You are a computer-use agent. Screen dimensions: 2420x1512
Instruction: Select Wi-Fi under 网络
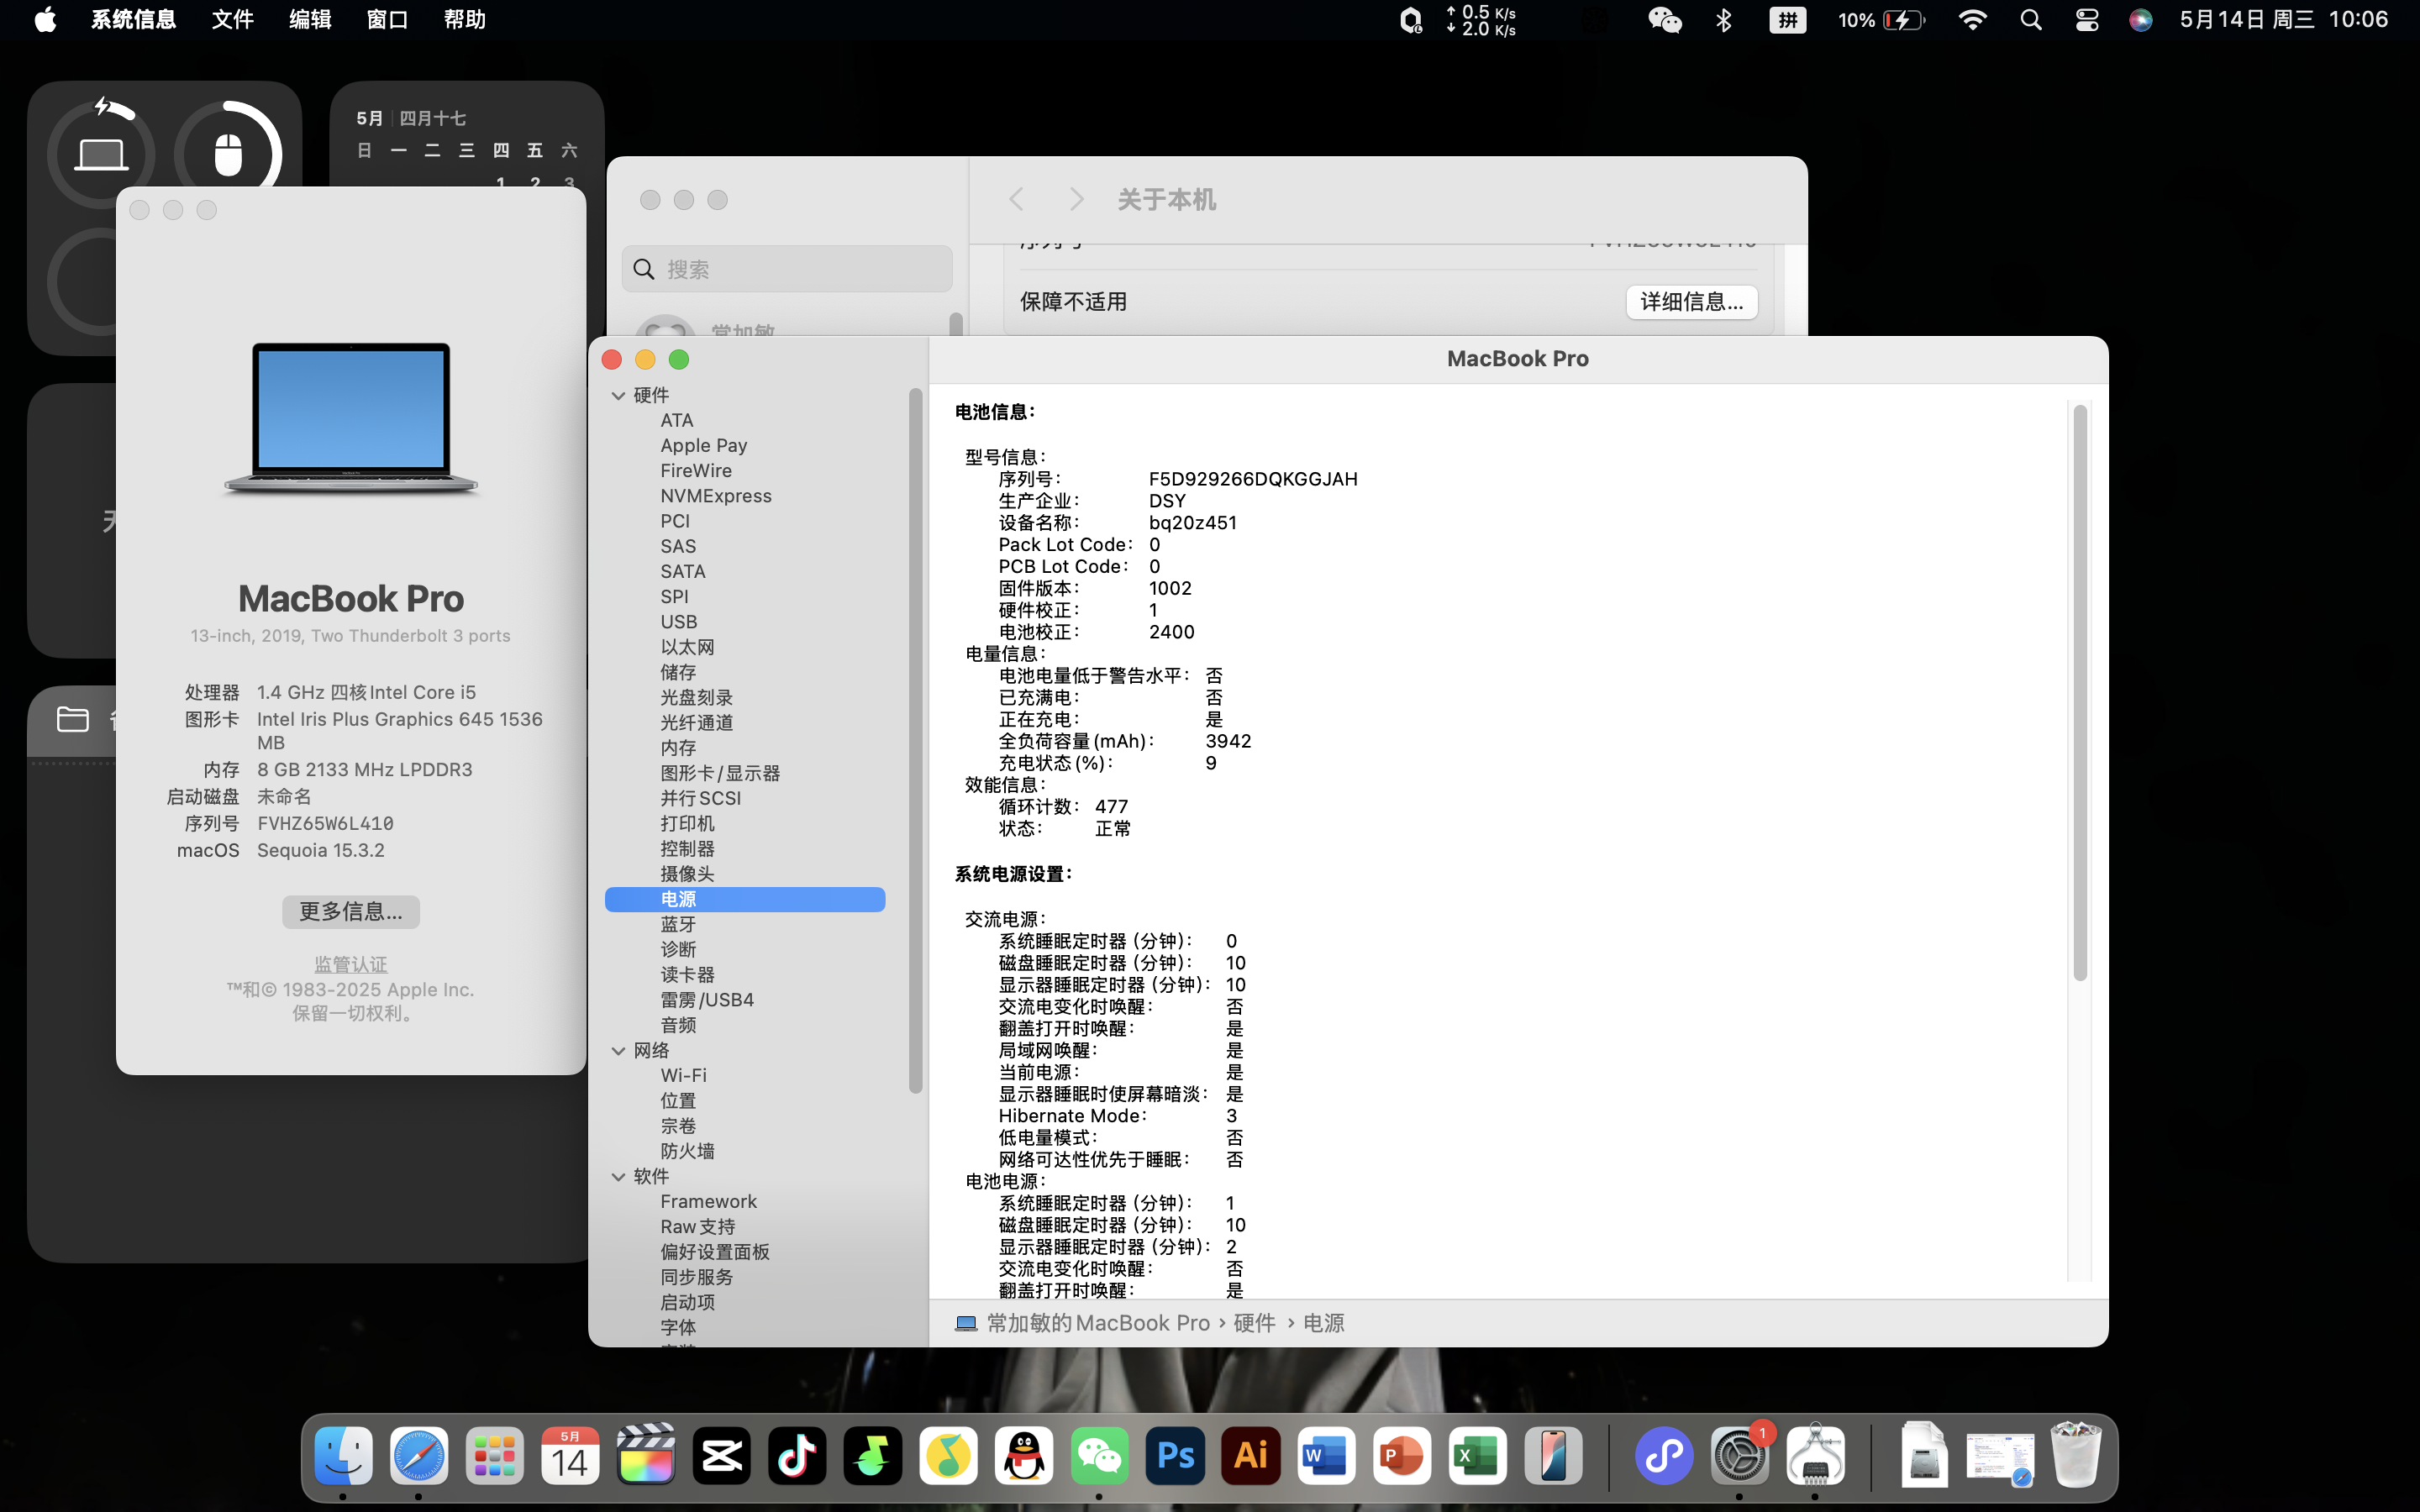tap(683, 1075)
